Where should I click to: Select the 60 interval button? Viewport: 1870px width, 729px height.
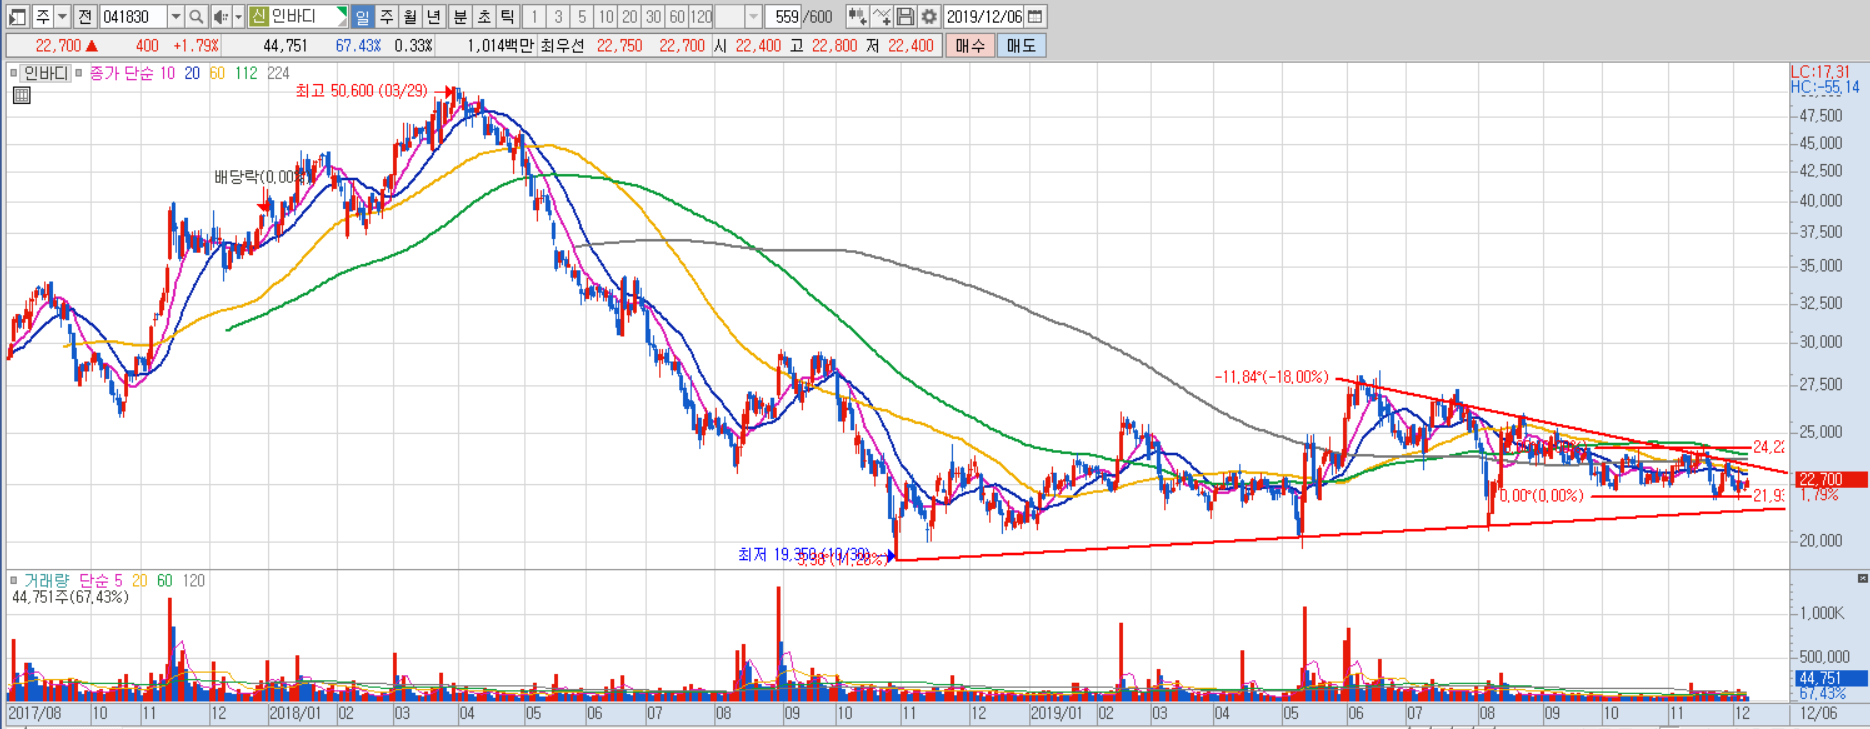pyautogui.click(x=678, y=16)
